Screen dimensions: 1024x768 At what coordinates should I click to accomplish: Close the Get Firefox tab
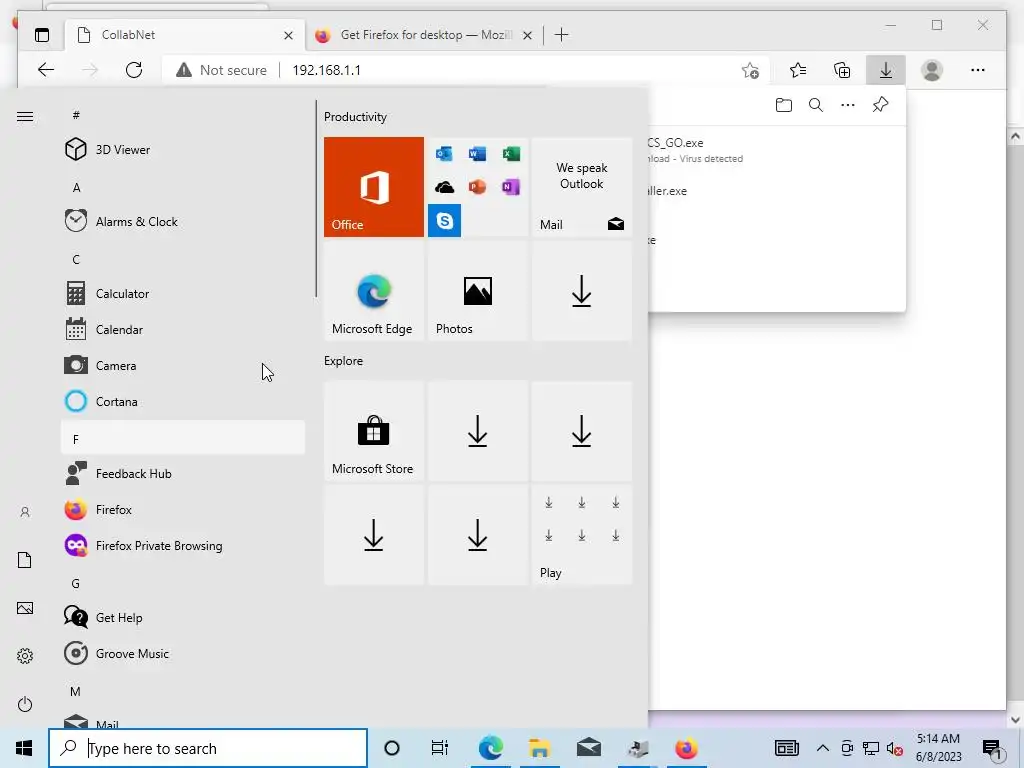click(x=527, y=35)
